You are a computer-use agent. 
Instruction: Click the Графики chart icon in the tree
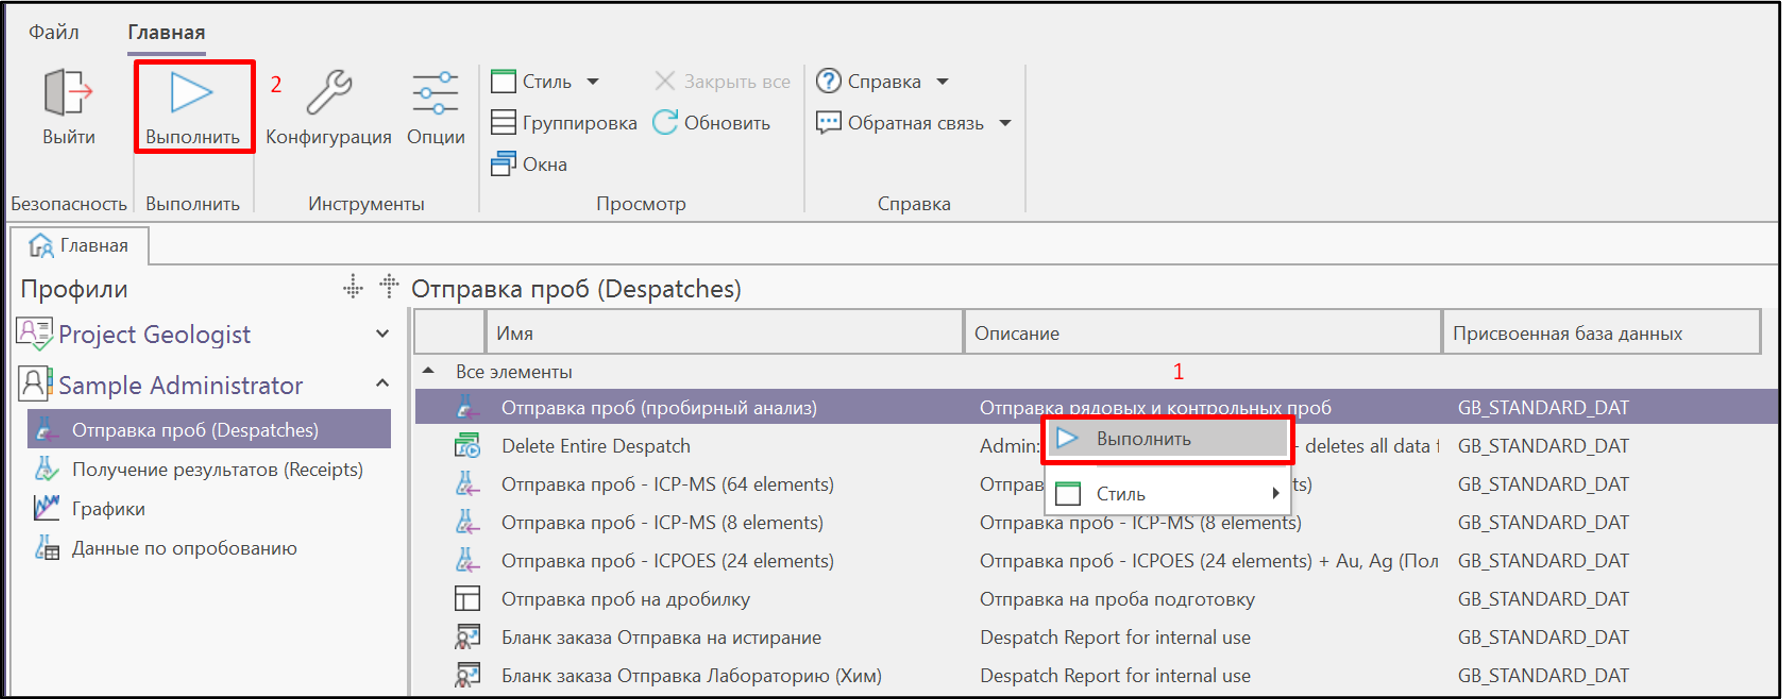[46, 508]
